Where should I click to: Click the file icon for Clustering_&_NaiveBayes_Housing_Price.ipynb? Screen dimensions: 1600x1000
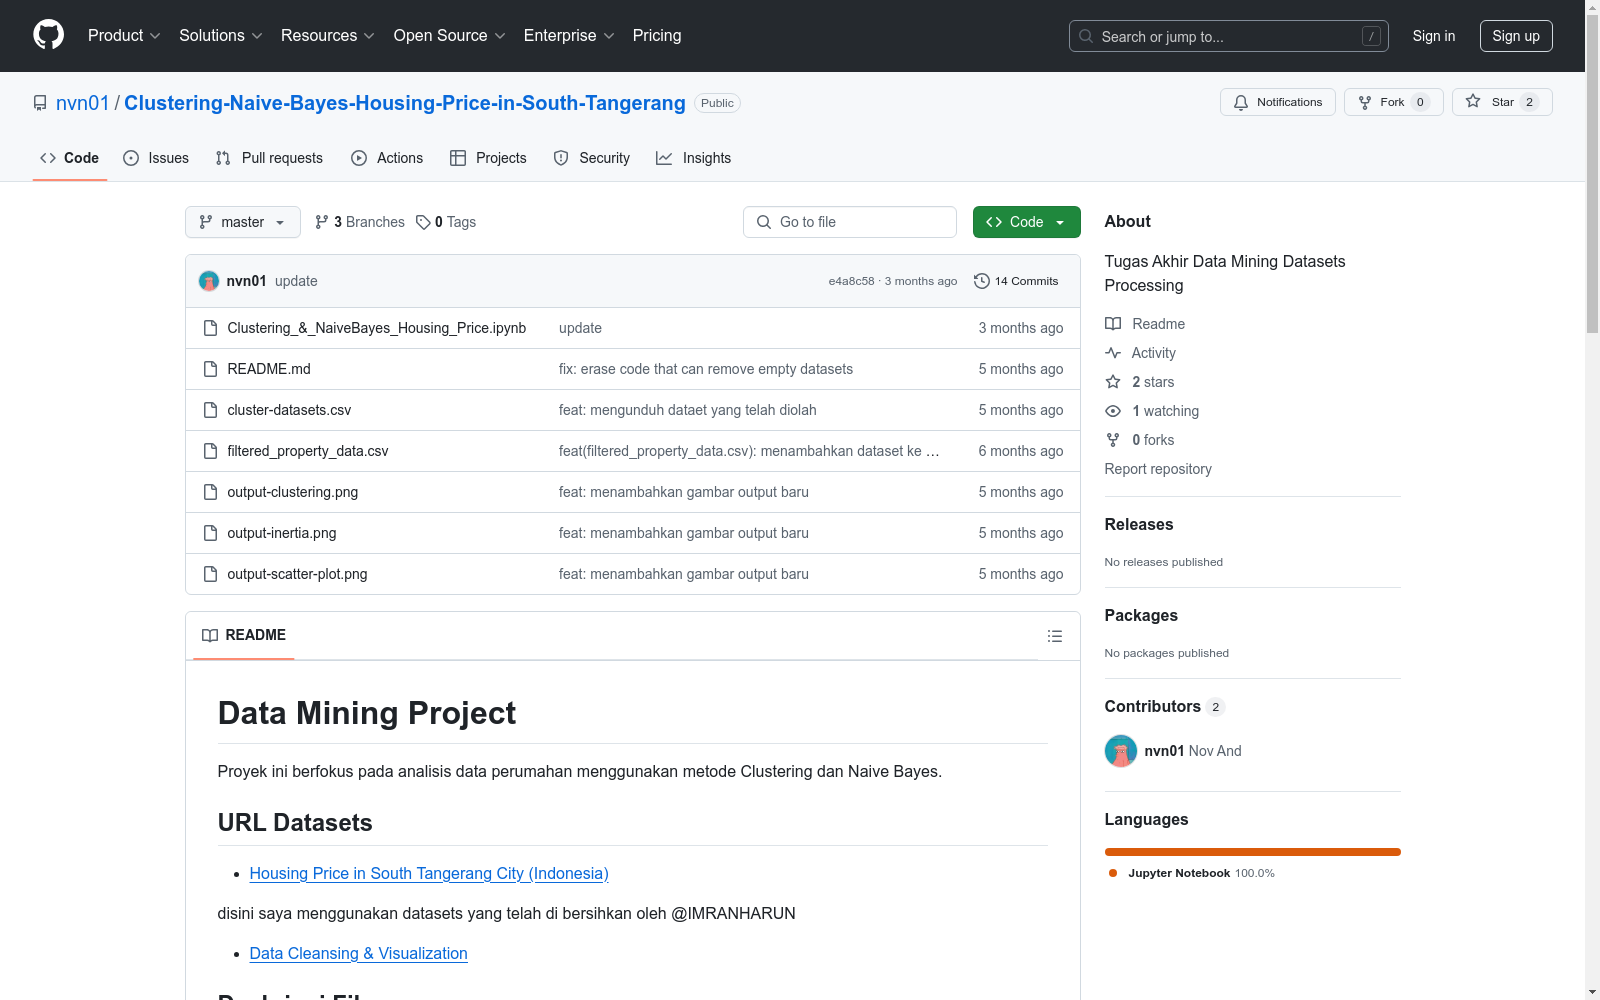210,328
